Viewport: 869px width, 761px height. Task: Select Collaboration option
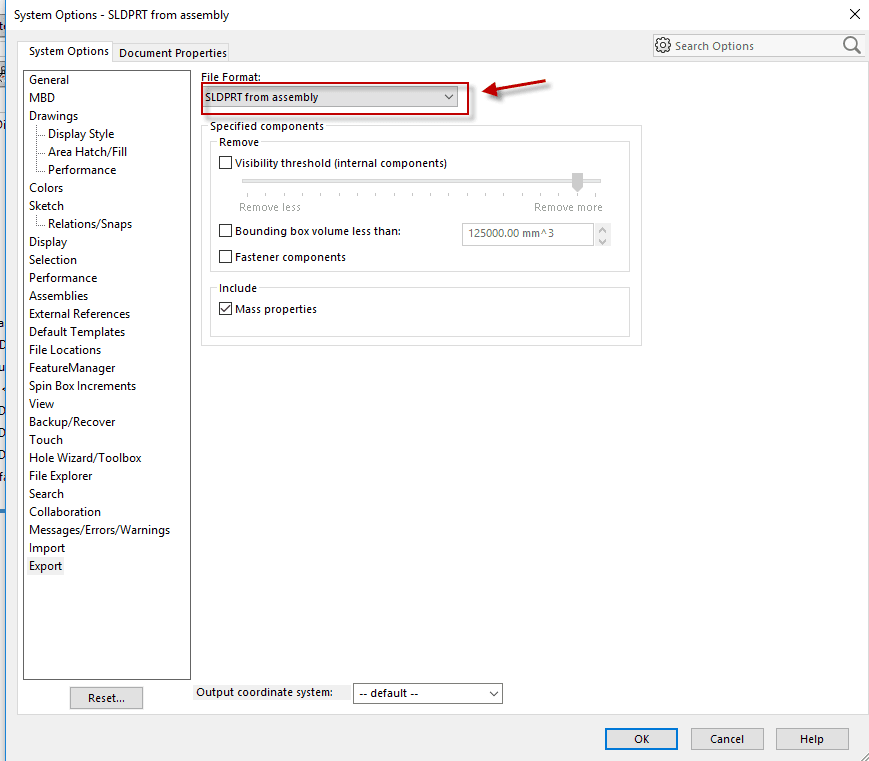click(x=65, y=512)
